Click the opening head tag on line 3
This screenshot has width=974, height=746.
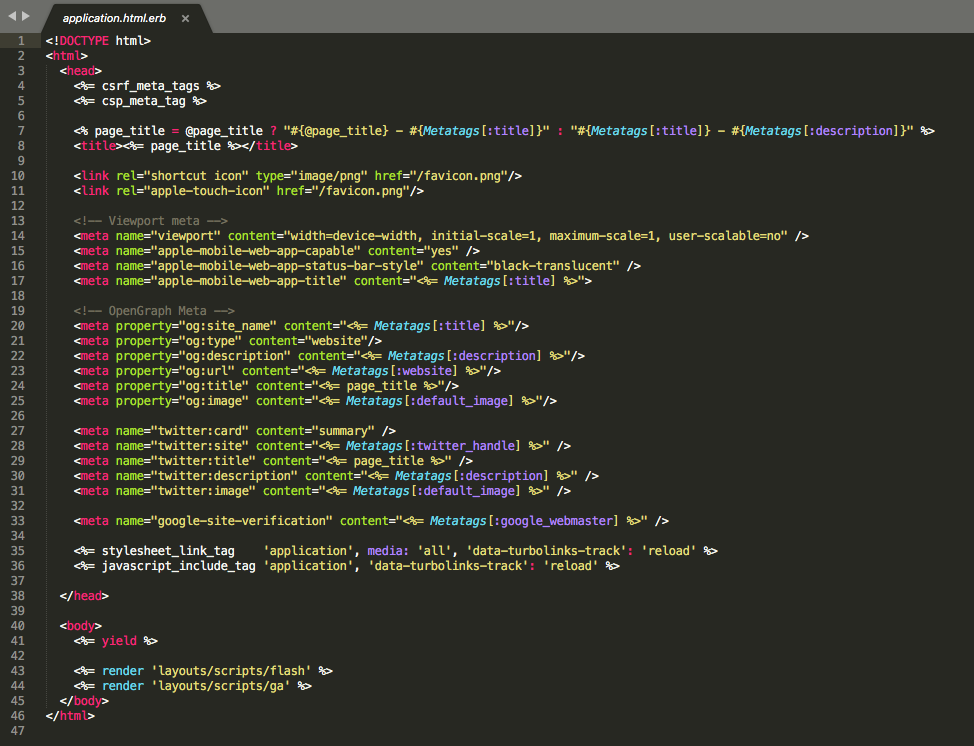pyautogui.click(x=81, y=71)
